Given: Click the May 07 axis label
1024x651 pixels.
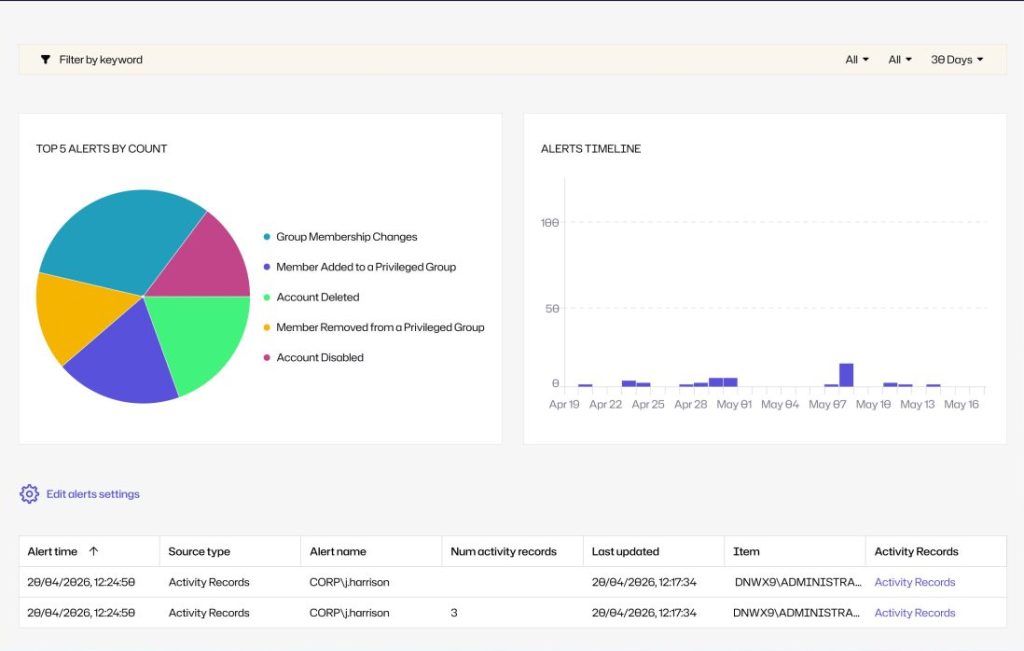Looking at the screenshot, I should click(x=827, y=404).
